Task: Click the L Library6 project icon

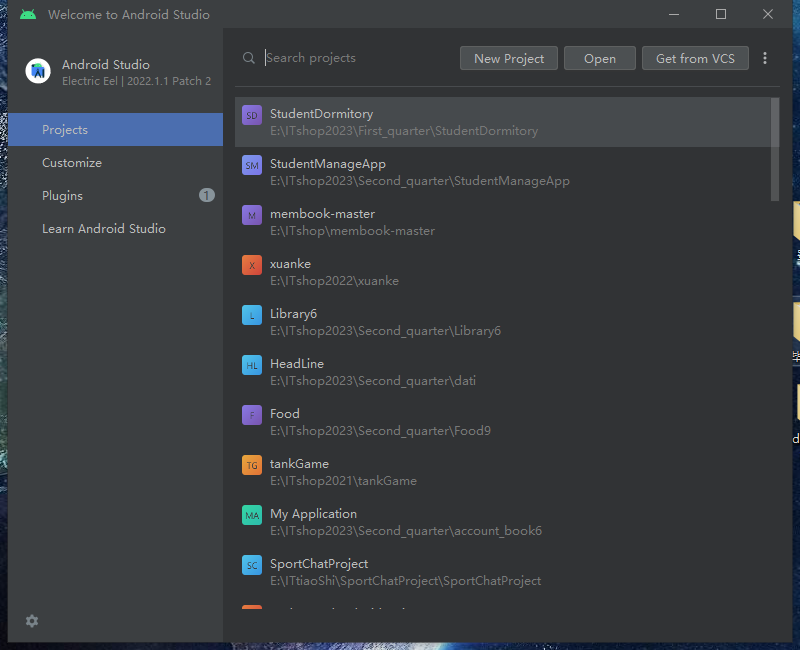Action: pos(252,315)
